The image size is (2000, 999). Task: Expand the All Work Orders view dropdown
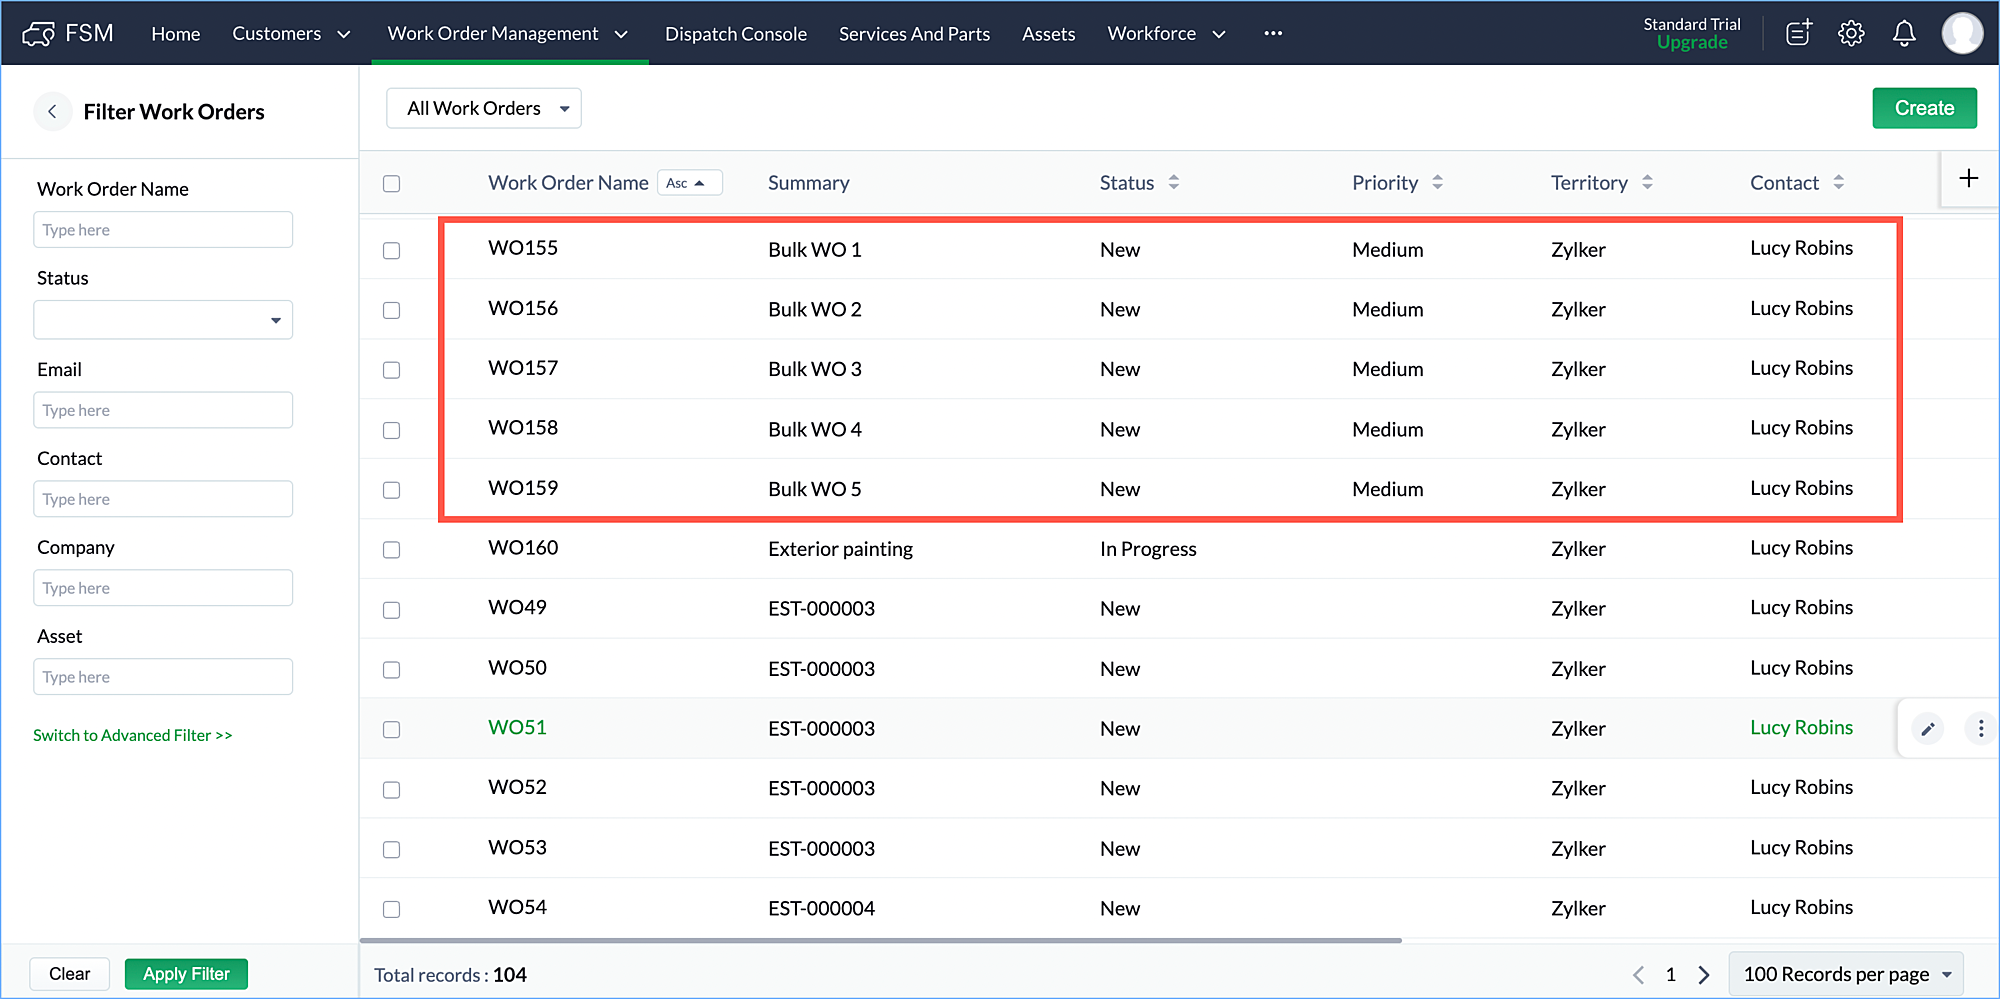point(484,108)
